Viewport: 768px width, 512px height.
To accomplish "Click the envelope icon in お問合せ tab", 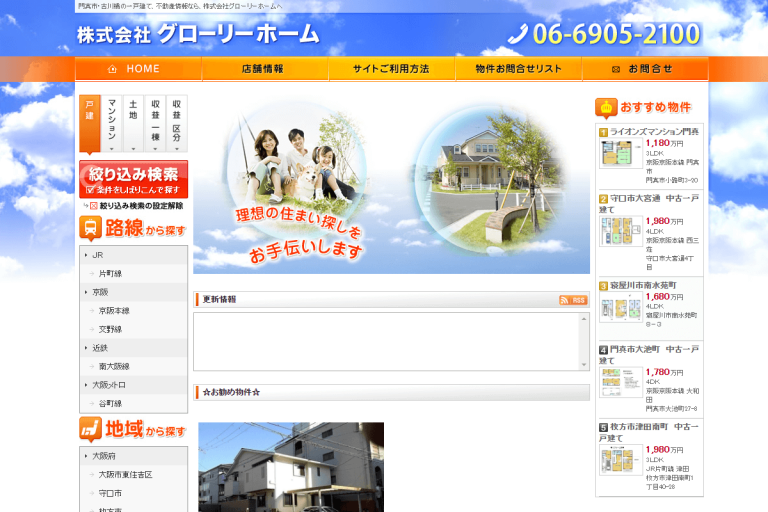I will point(616,70).
